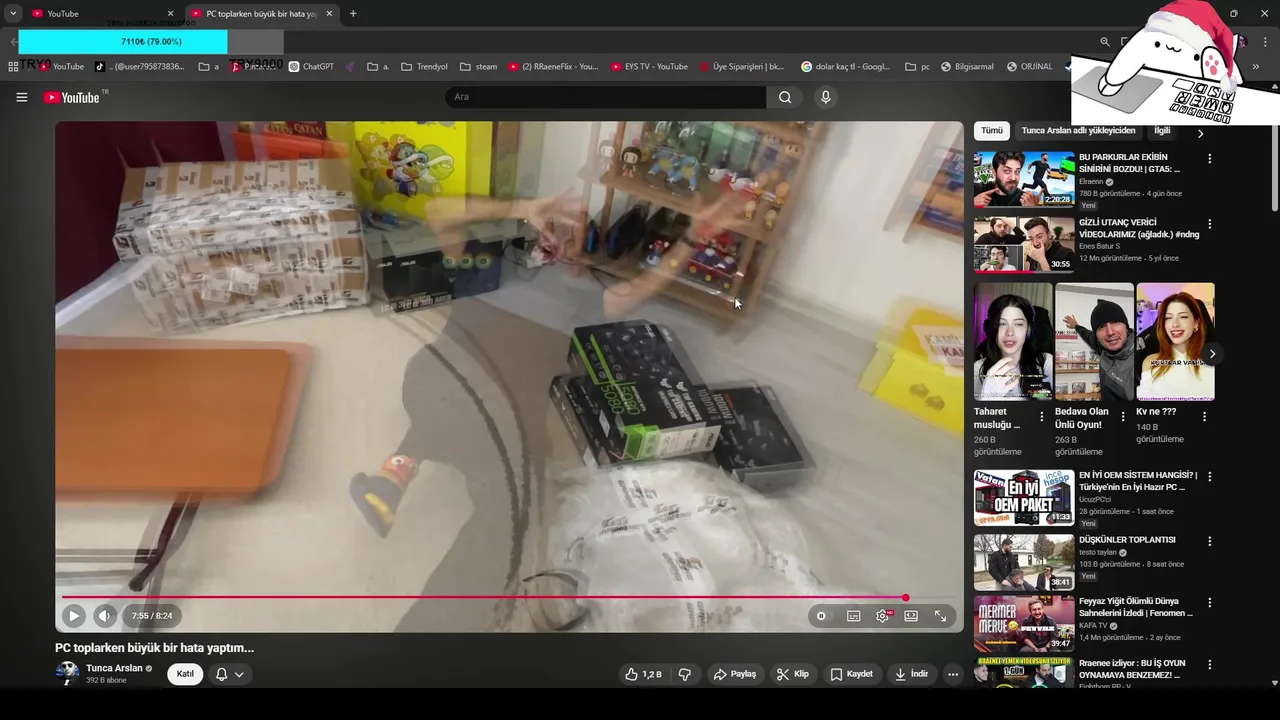
Task: Open options for Taharet musluğu short
Action: 1042,417
